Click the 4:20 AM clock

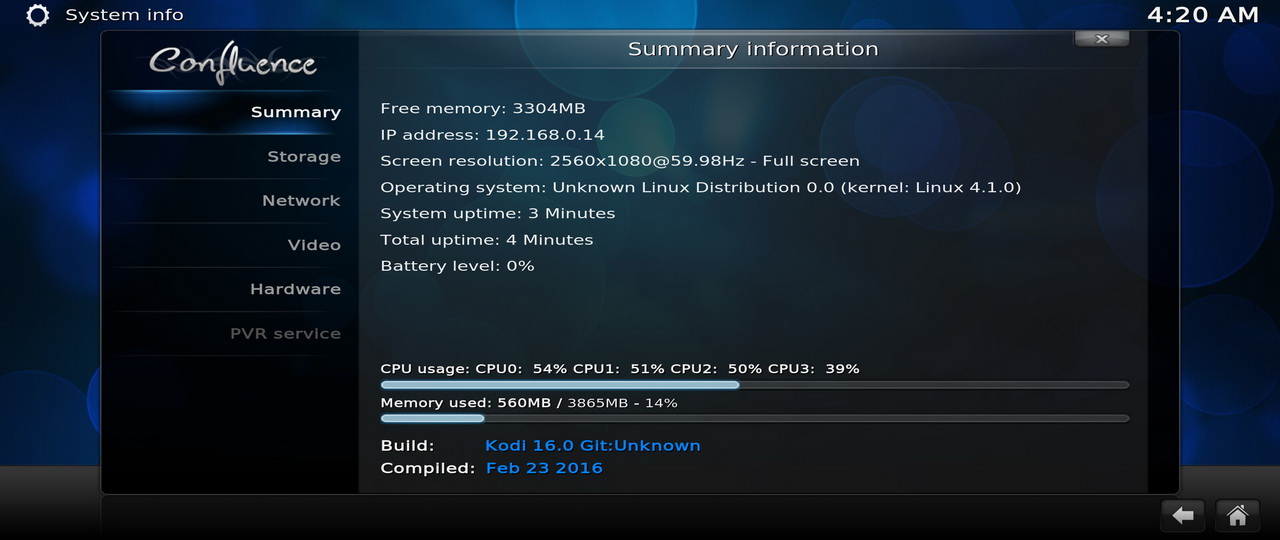[x=1202, y=15]
